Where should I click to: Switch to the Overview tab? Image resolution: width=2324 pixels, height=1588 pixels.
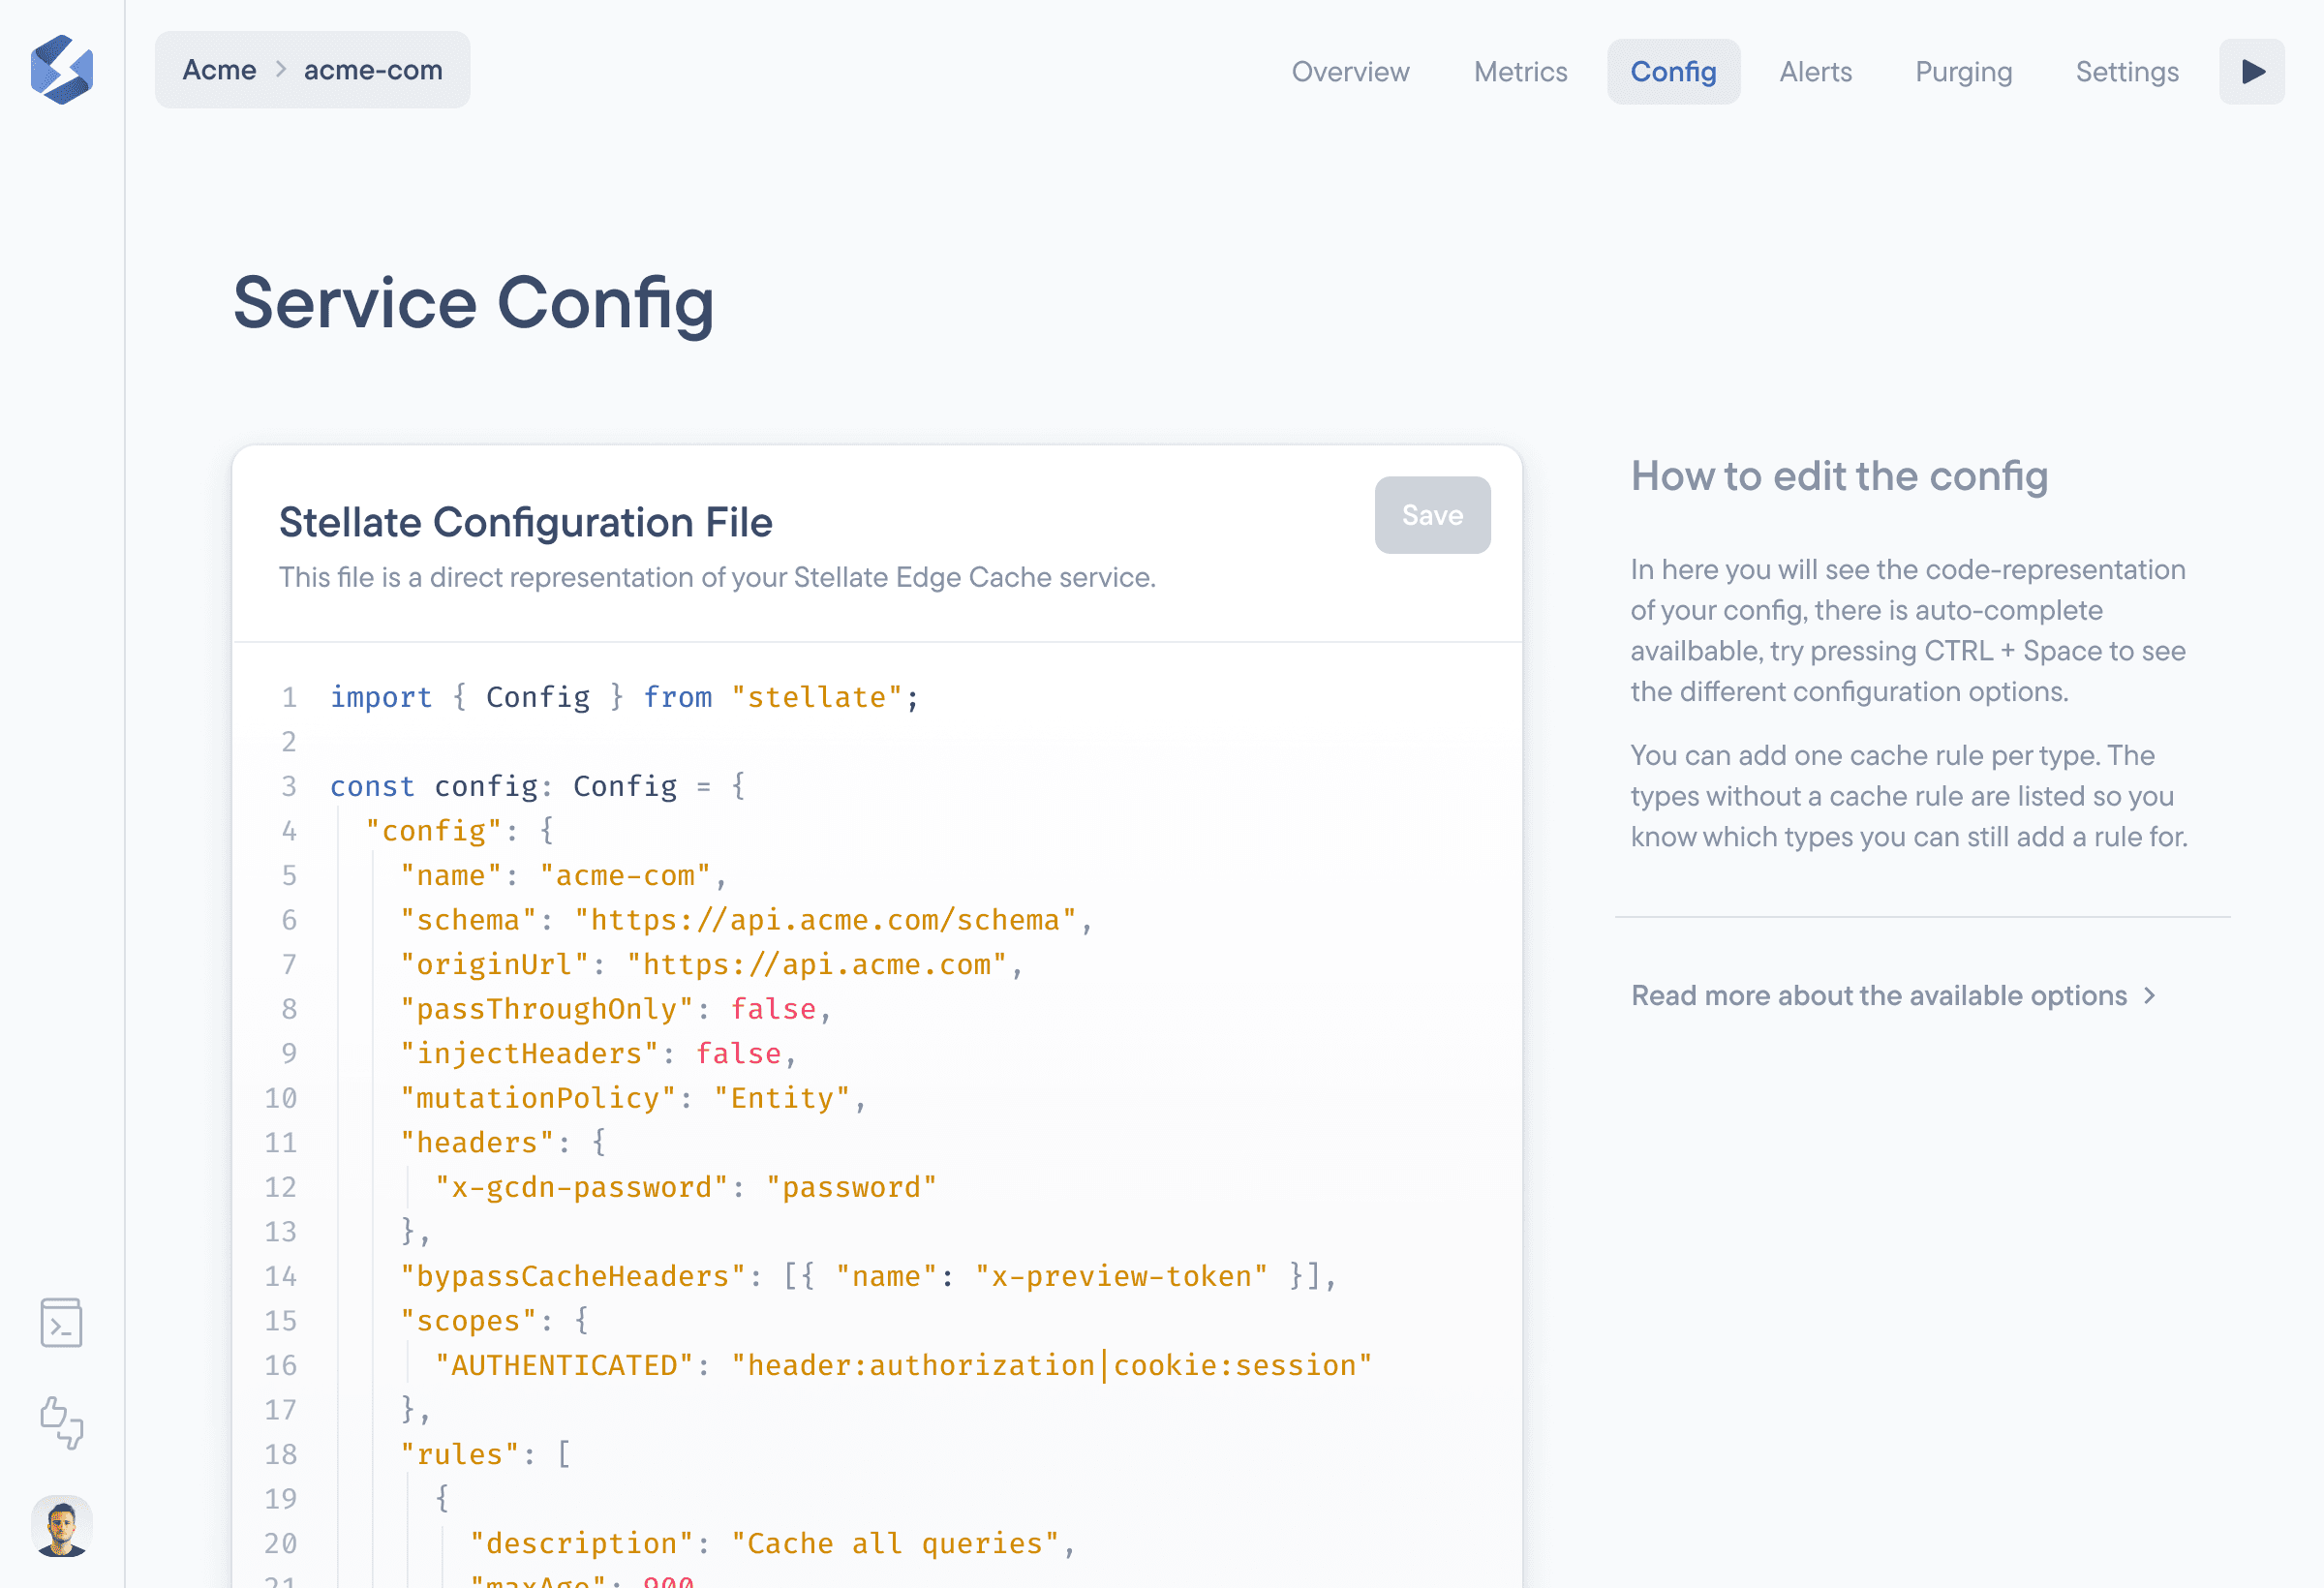click(1350, 72)
